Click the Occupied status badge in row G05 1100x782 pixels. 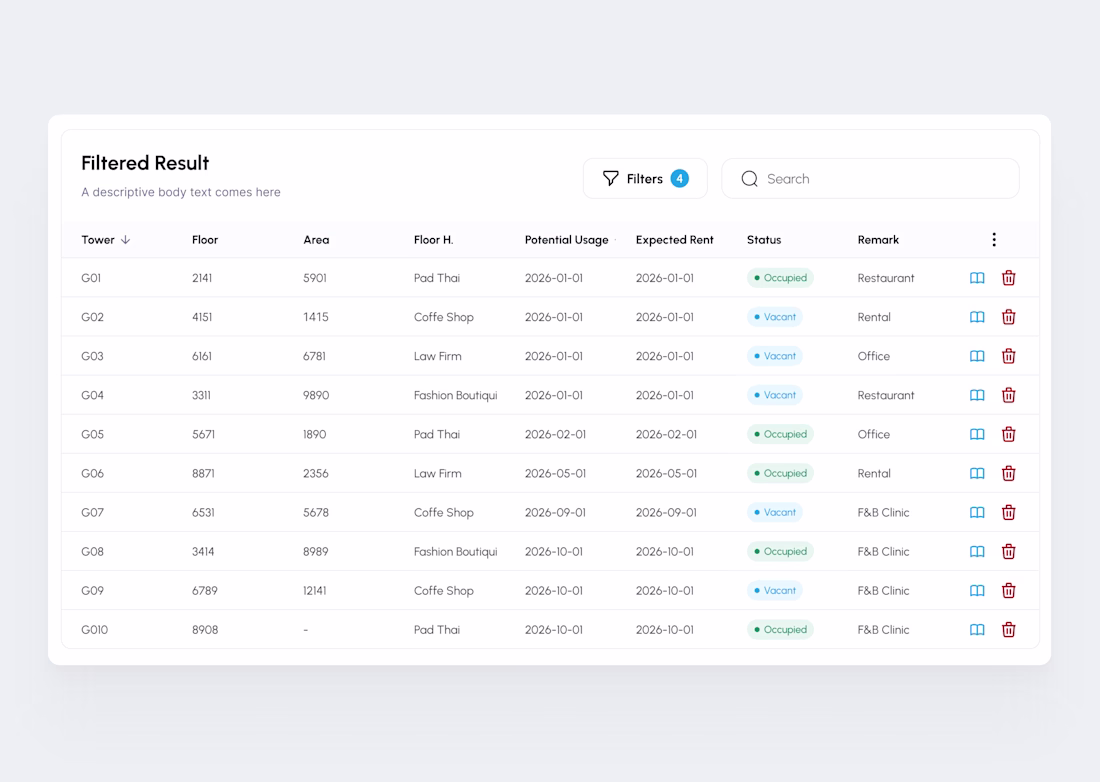point(780,434)
